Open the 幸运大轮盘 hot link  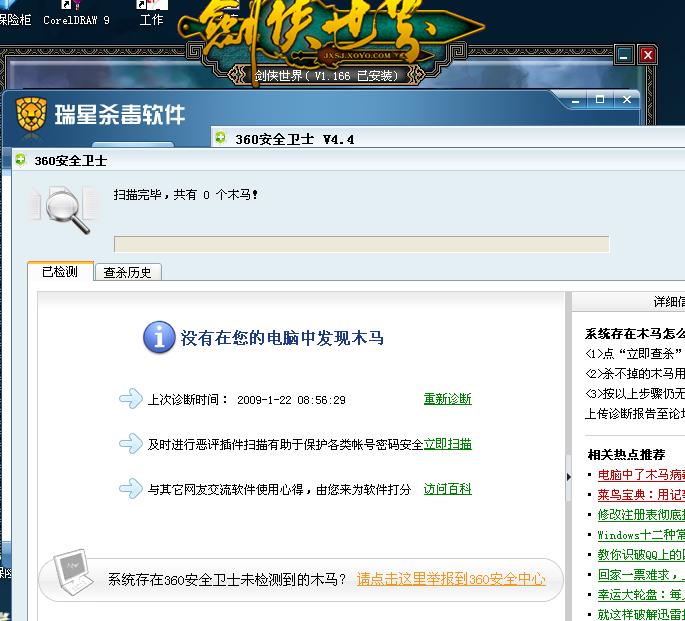coord(641,595)
